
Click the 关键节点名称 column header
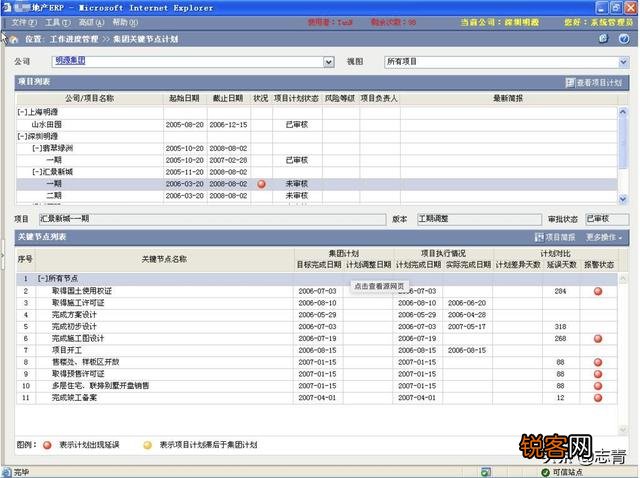pos(164,259)
